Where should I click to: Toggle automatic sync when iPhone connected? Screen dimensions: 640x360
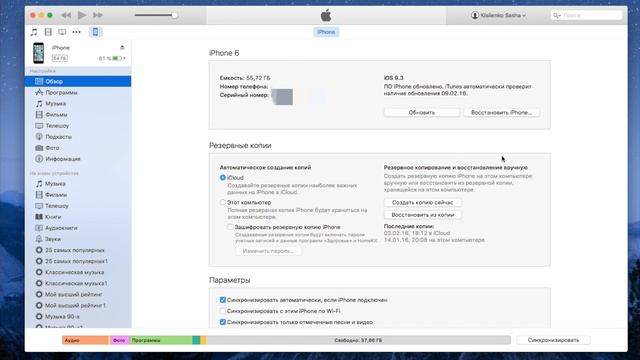[x=222, y=300]
